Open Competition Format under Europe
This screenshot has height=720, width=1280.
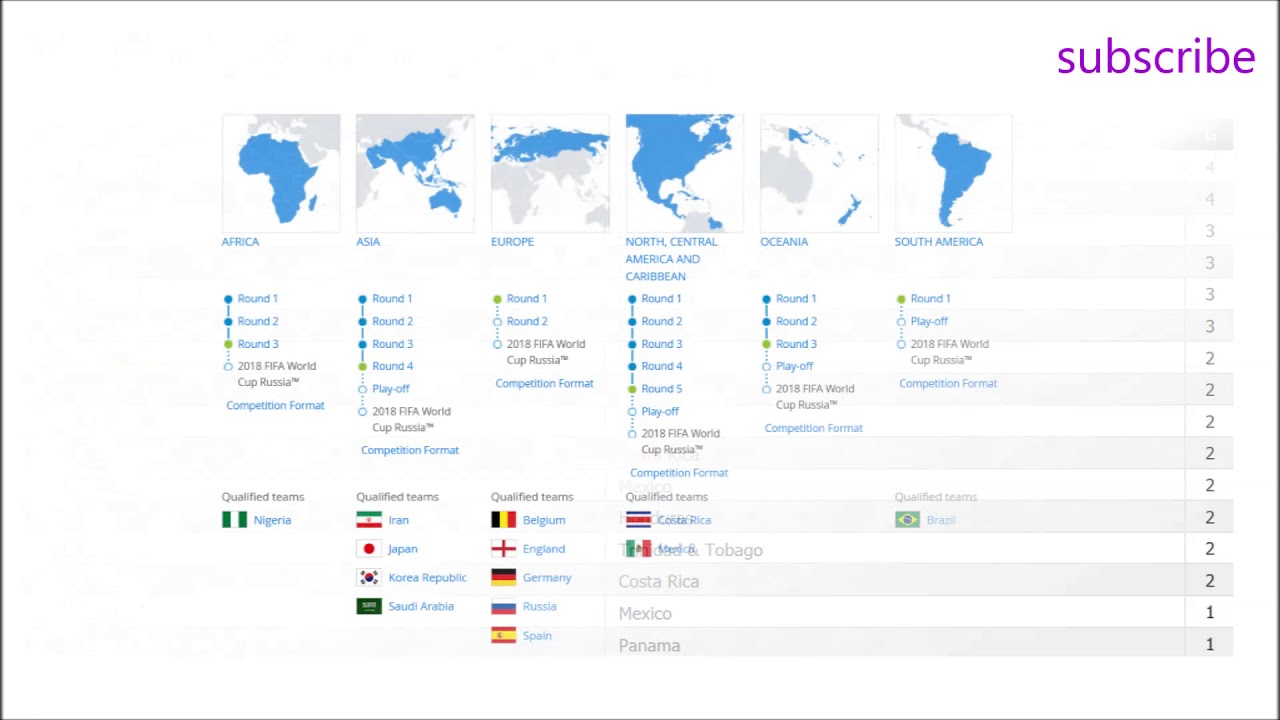pyautogui.click(x=544, y=384)
